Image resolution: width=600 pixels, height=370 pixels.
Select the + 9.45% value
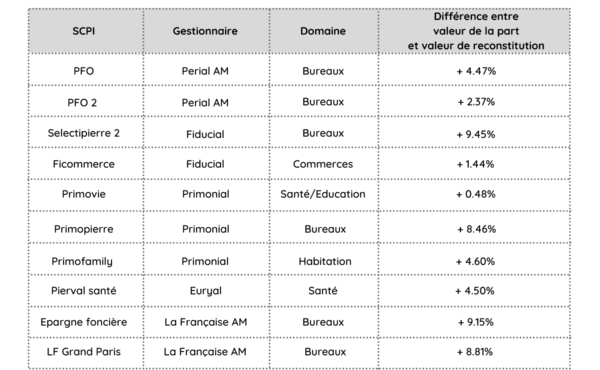476,134
